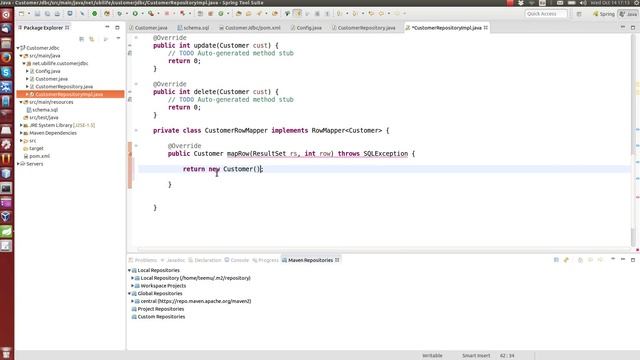Open the Progress view tab
This screenshot has width=640, height=360.
coord(265,260)
